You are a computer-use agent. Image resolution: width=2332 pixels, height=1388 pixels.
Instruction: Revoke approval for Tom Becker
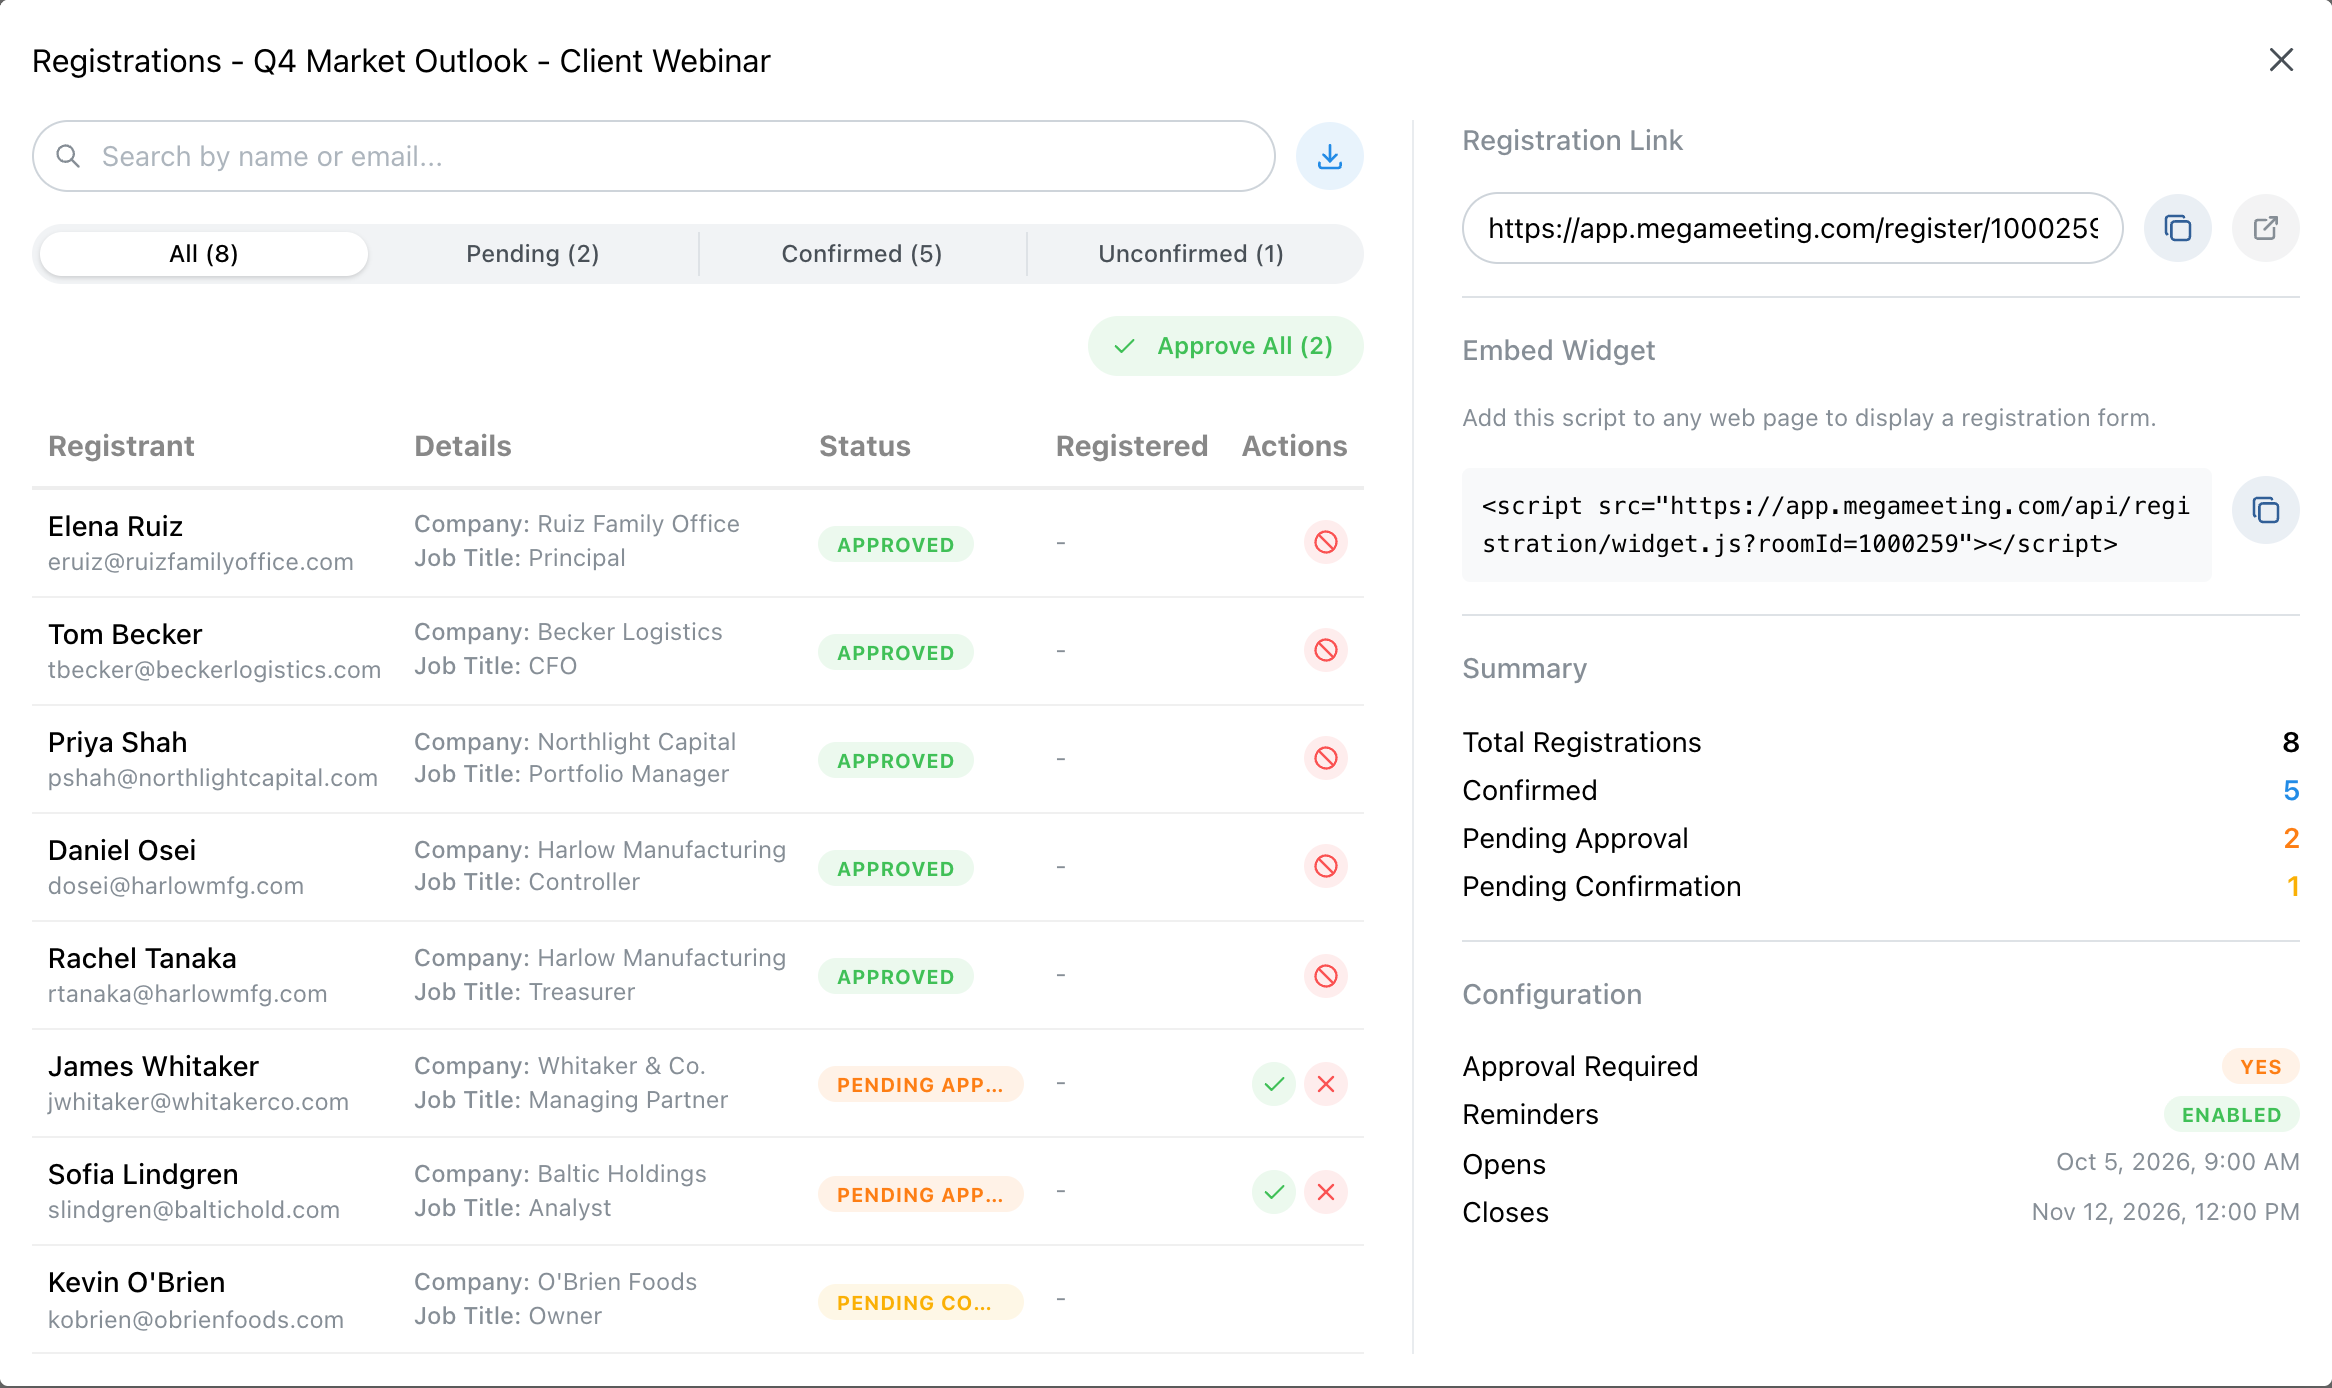coord(1326,651)
